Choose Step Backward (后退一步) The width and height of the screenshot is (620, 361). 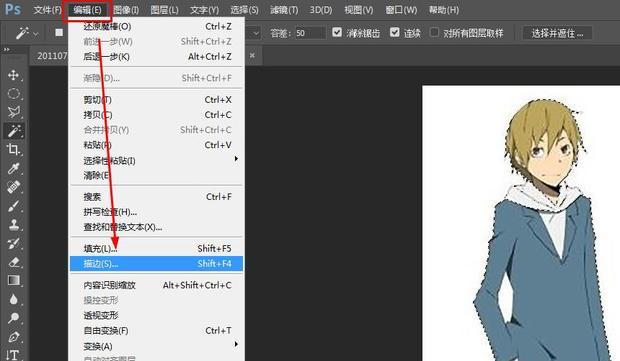157,57
